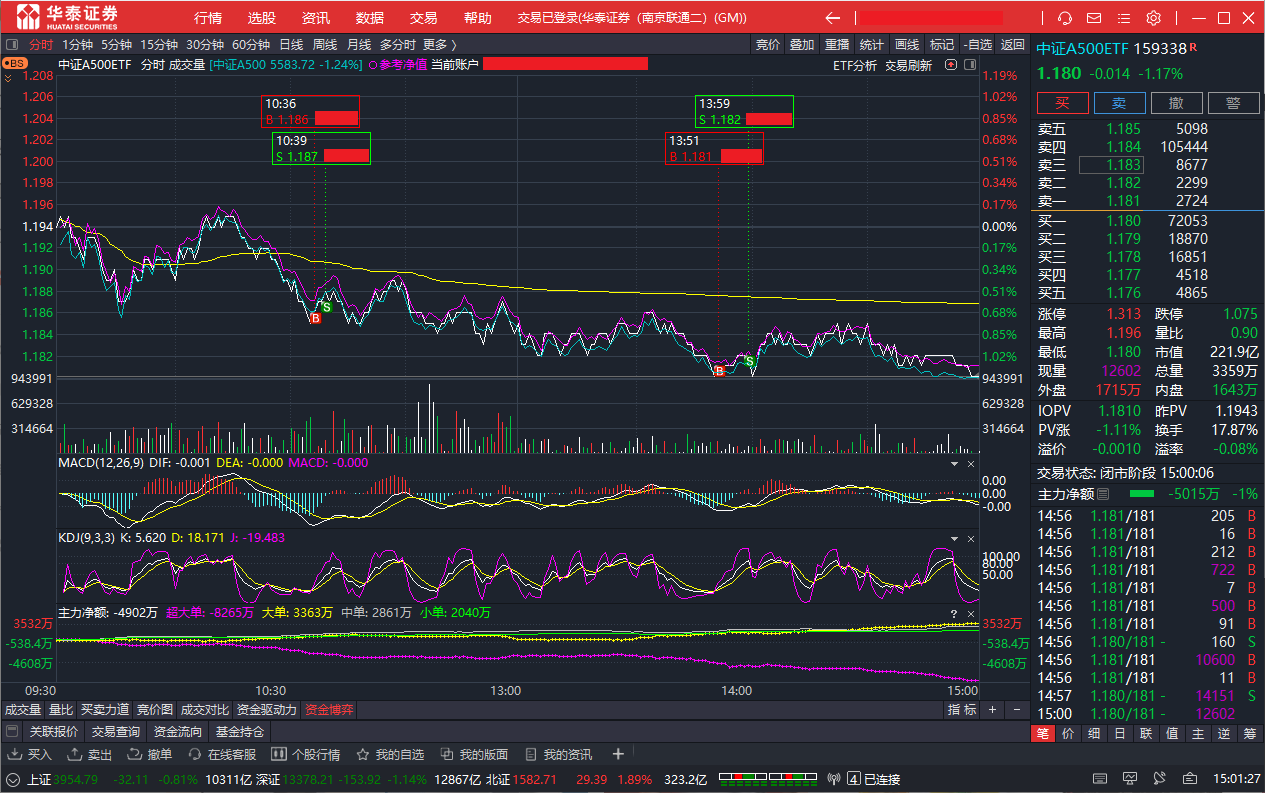Click the market breadth color bar indicator

point(760,779)
